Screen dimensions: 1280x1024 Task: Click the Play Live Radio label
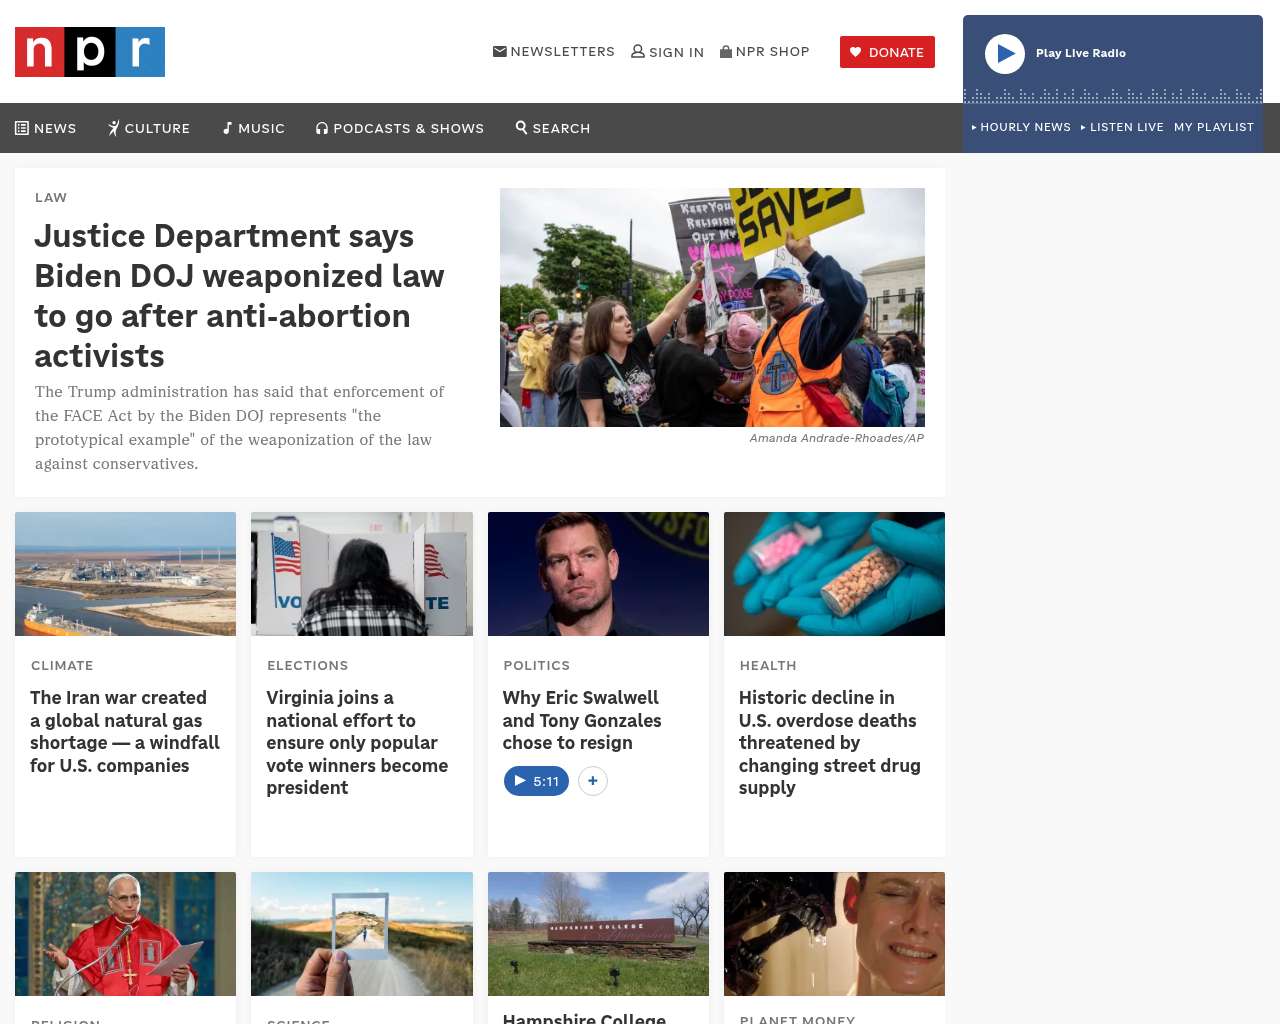1081,53
